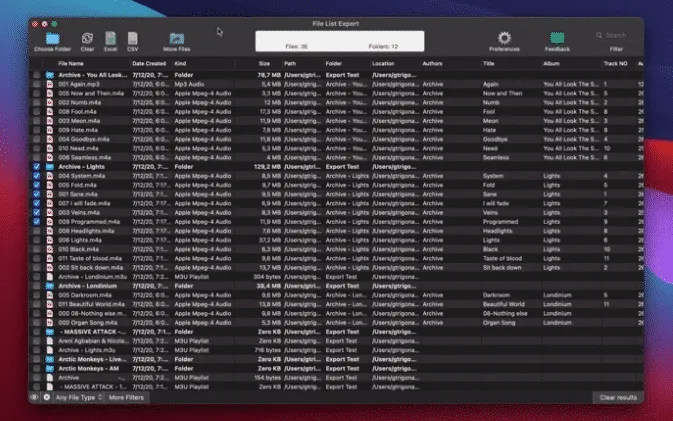The image size is (673, 421).
Task: Click inside the Search field
Action: [x=616, y=35]
